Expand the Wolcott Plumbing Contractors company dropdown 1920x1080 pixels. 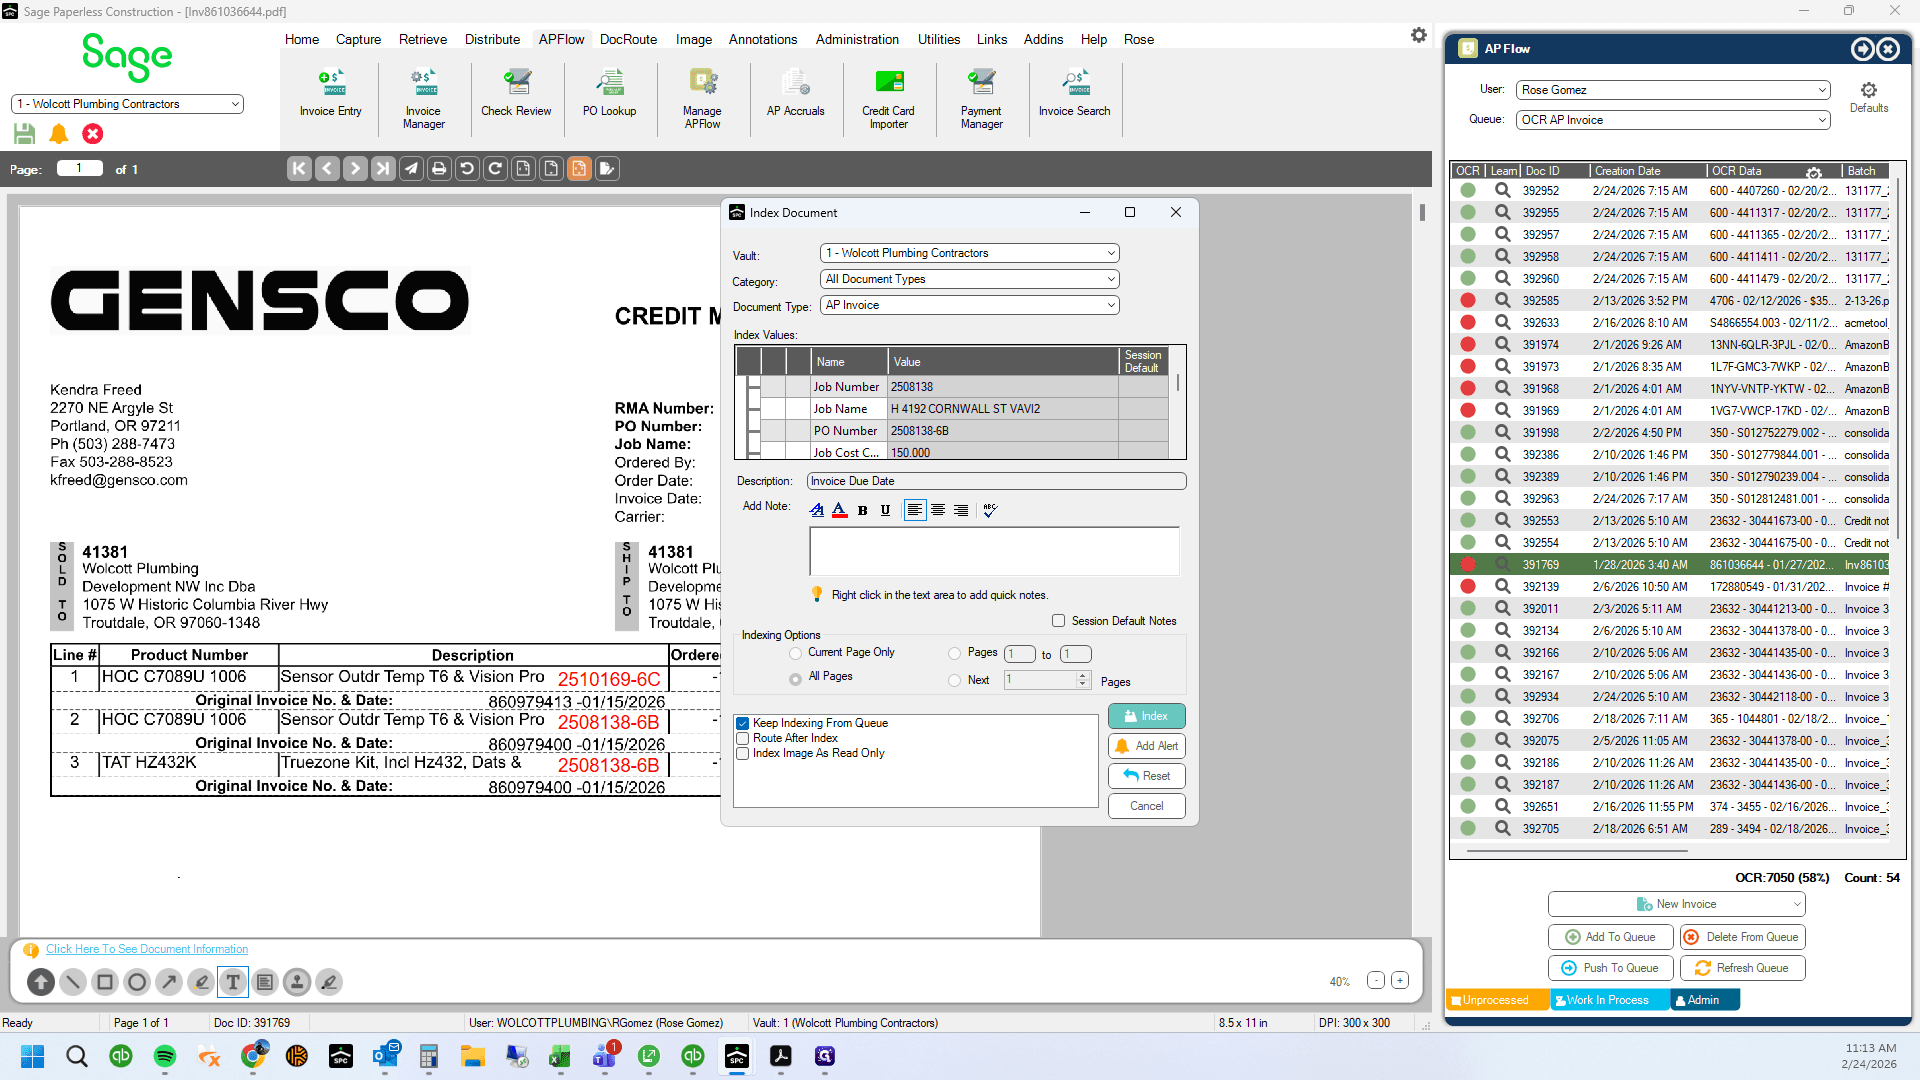pyautogui.click(x=127, y=104)
